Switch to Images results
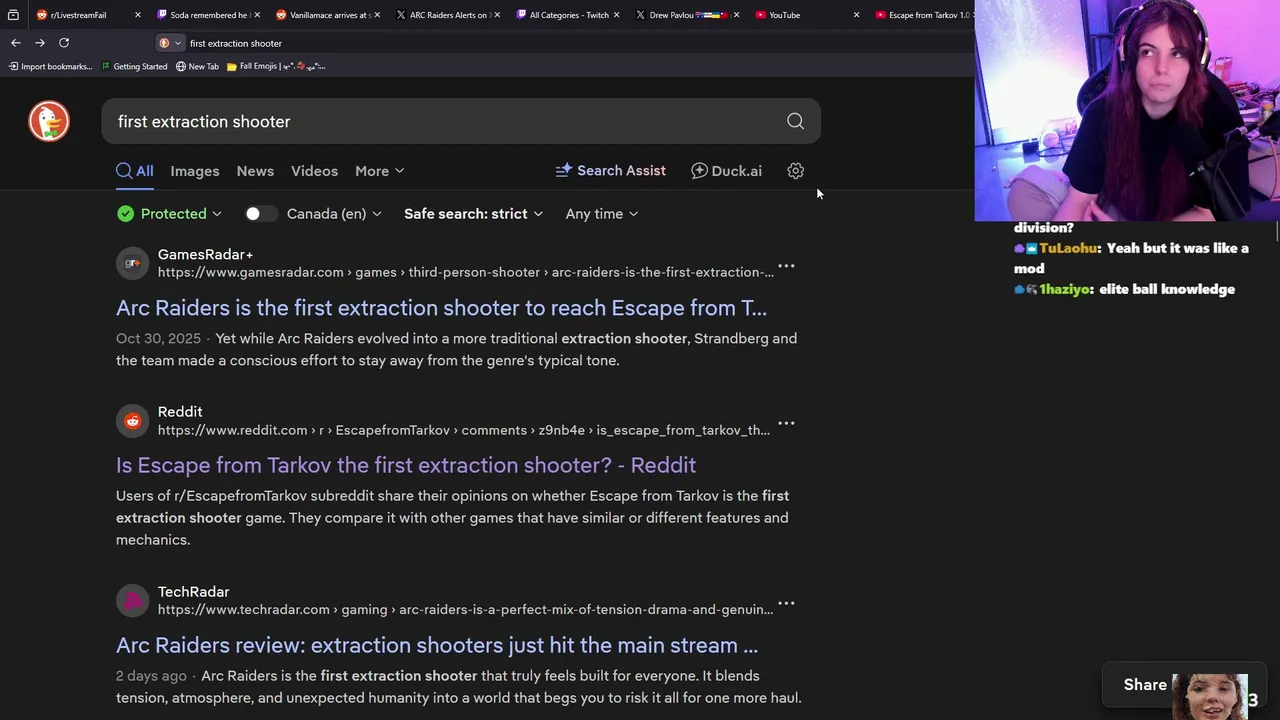The image size is (1280, 720). click(x=195, y=171)
